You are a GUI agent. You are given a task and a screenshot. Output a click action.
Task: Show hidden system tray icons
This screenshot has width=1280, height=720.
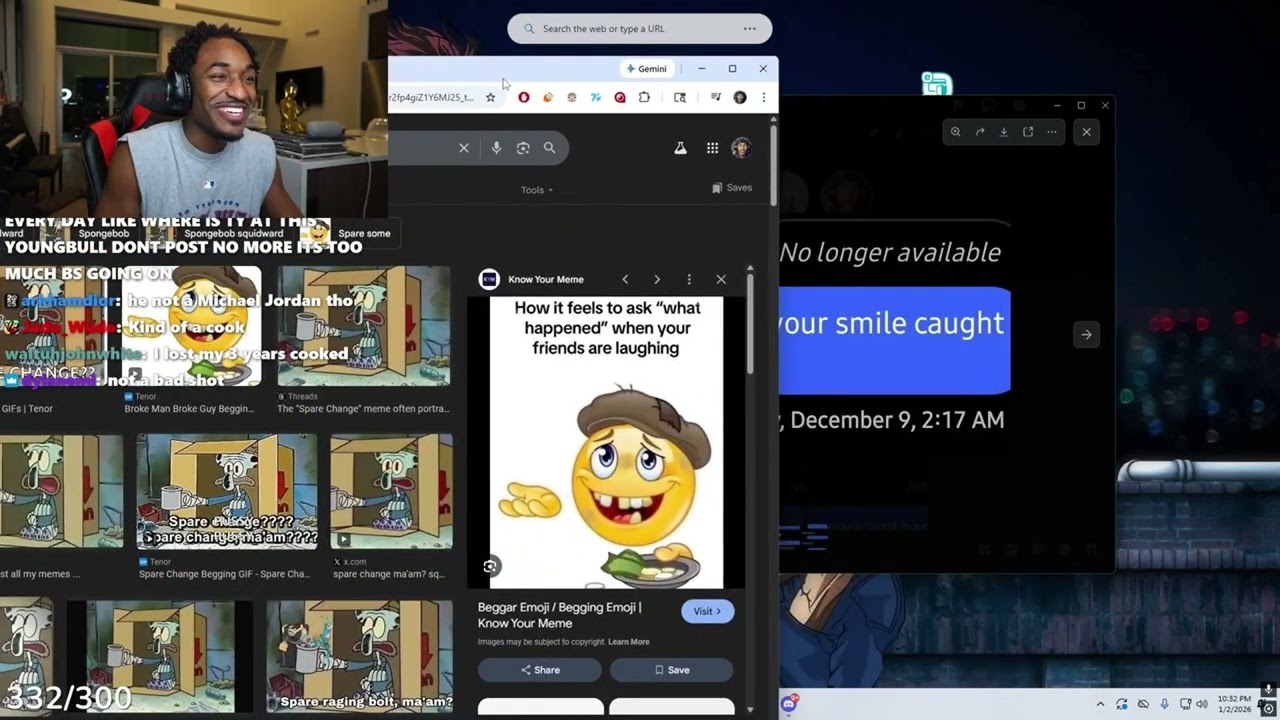click(1100, 704)
